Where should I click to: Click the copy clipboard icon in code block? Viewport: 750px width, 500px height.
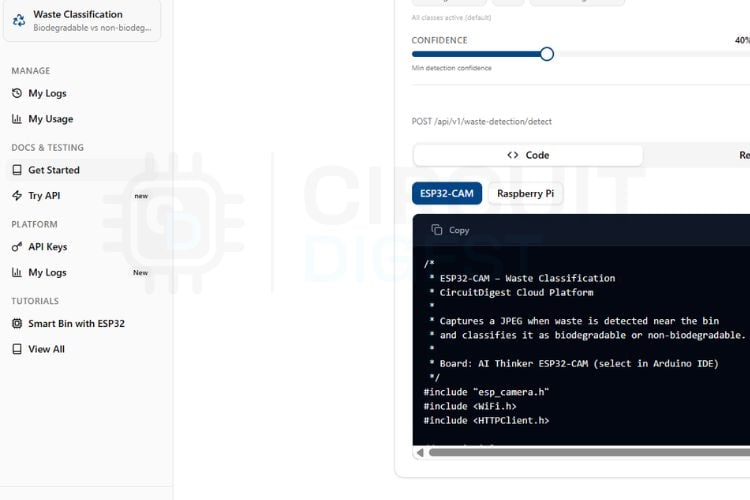click(x=436, y=230)
